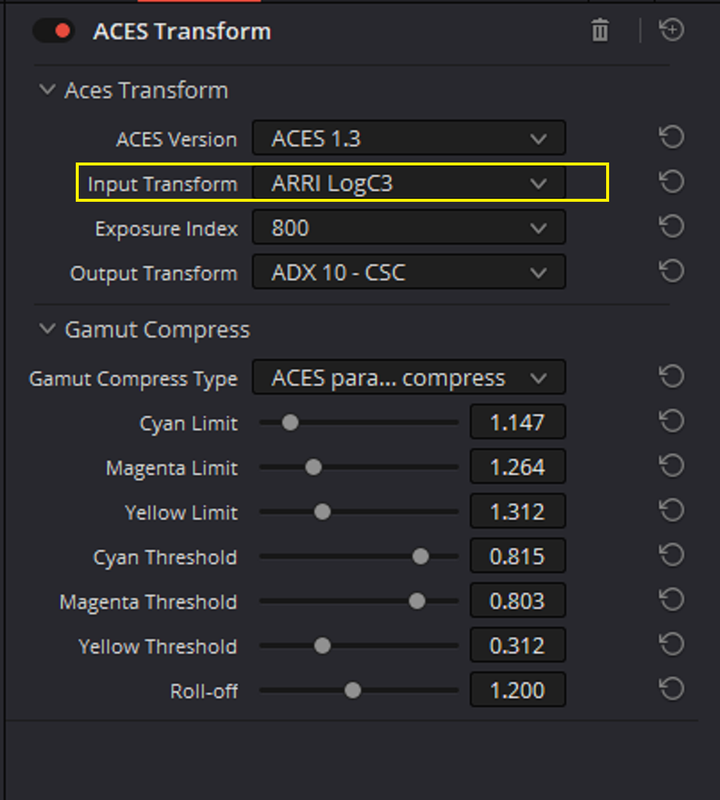The image size is (720, 800).
Task: Reset the Roll-off value
Action: coord(672,689)
